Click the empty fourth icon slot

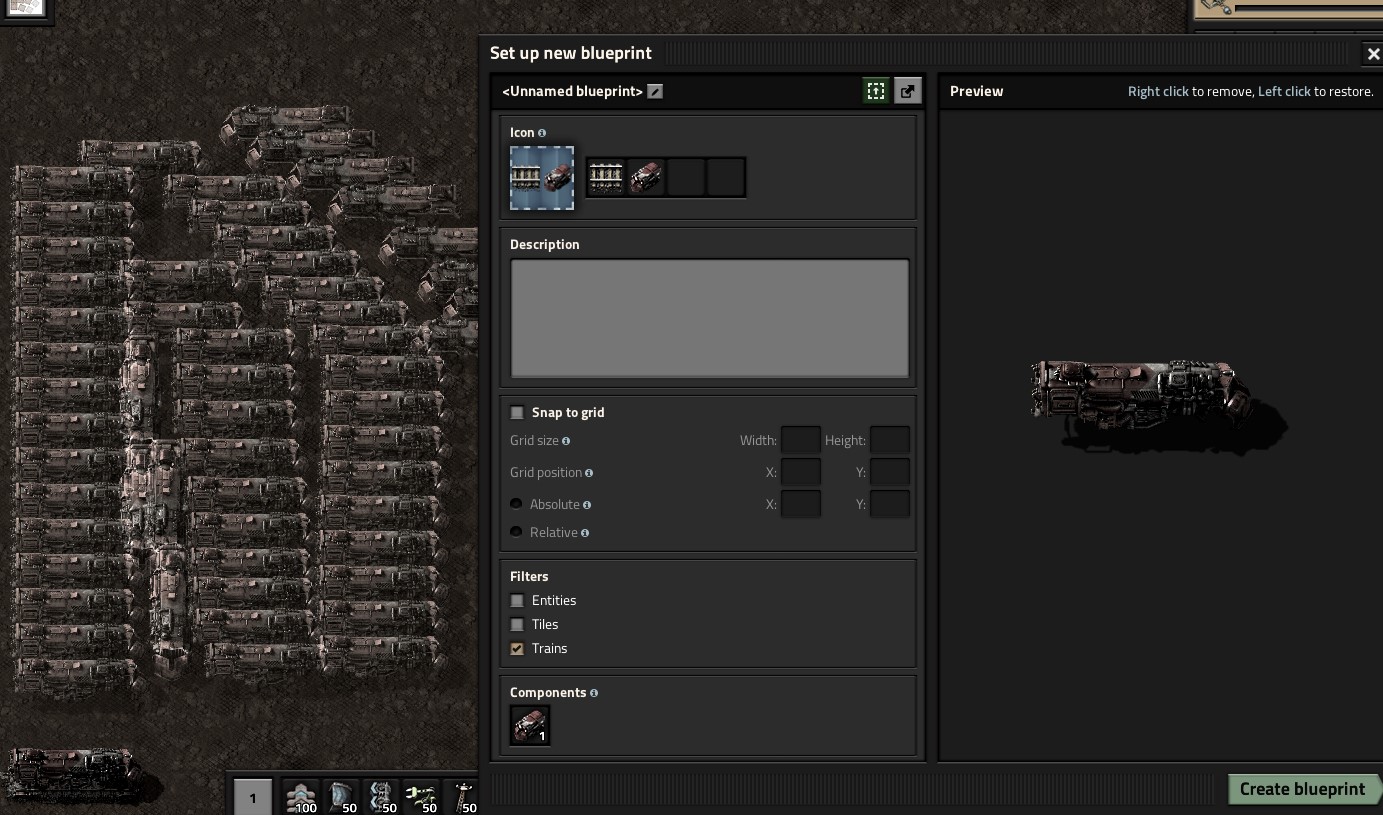tap(726, 178)
